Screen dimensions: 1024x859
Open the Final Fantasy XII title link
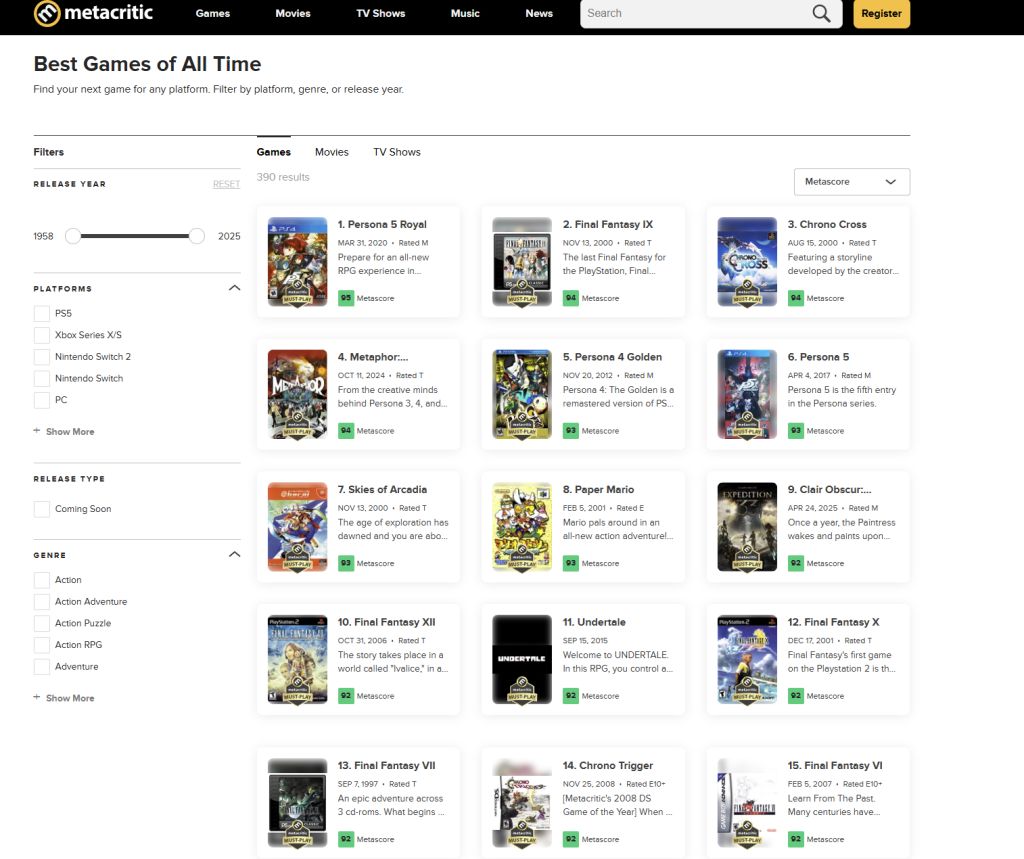(387, 622)
